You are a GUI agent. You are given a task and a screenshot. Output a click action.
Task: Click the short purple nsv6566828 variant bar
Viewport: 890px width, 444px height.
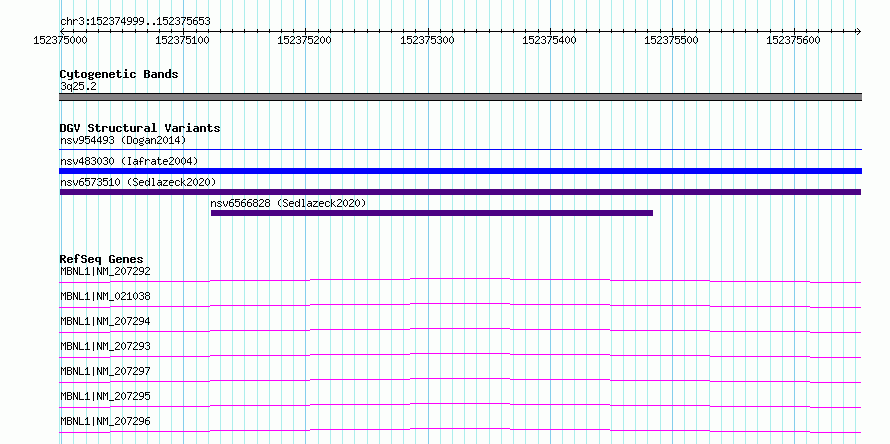pyautogui.click(x=432, y=213)
